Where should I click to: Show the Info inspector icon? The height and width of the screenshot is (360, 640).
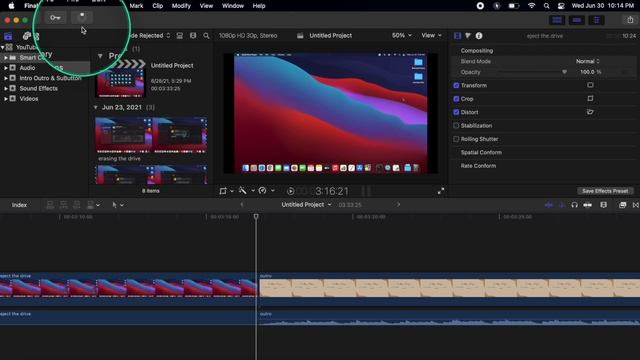point(479,36)
